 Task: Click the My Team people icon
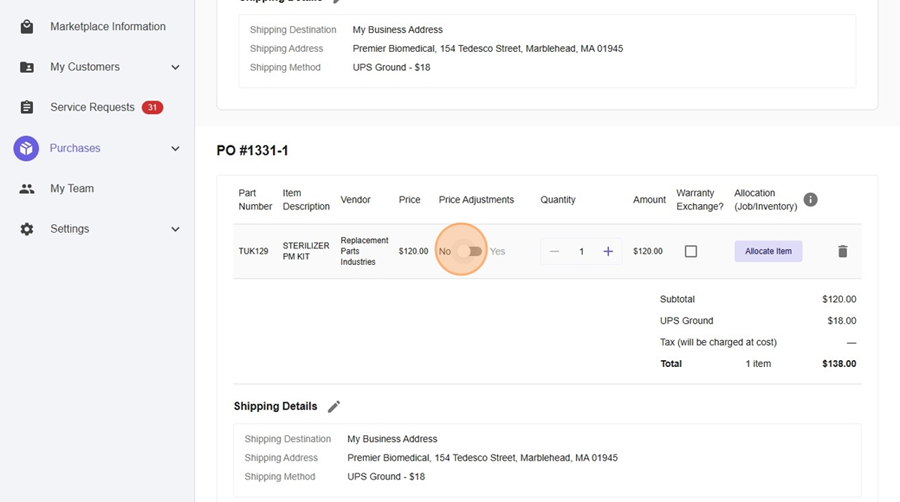(x=27, y=188)
